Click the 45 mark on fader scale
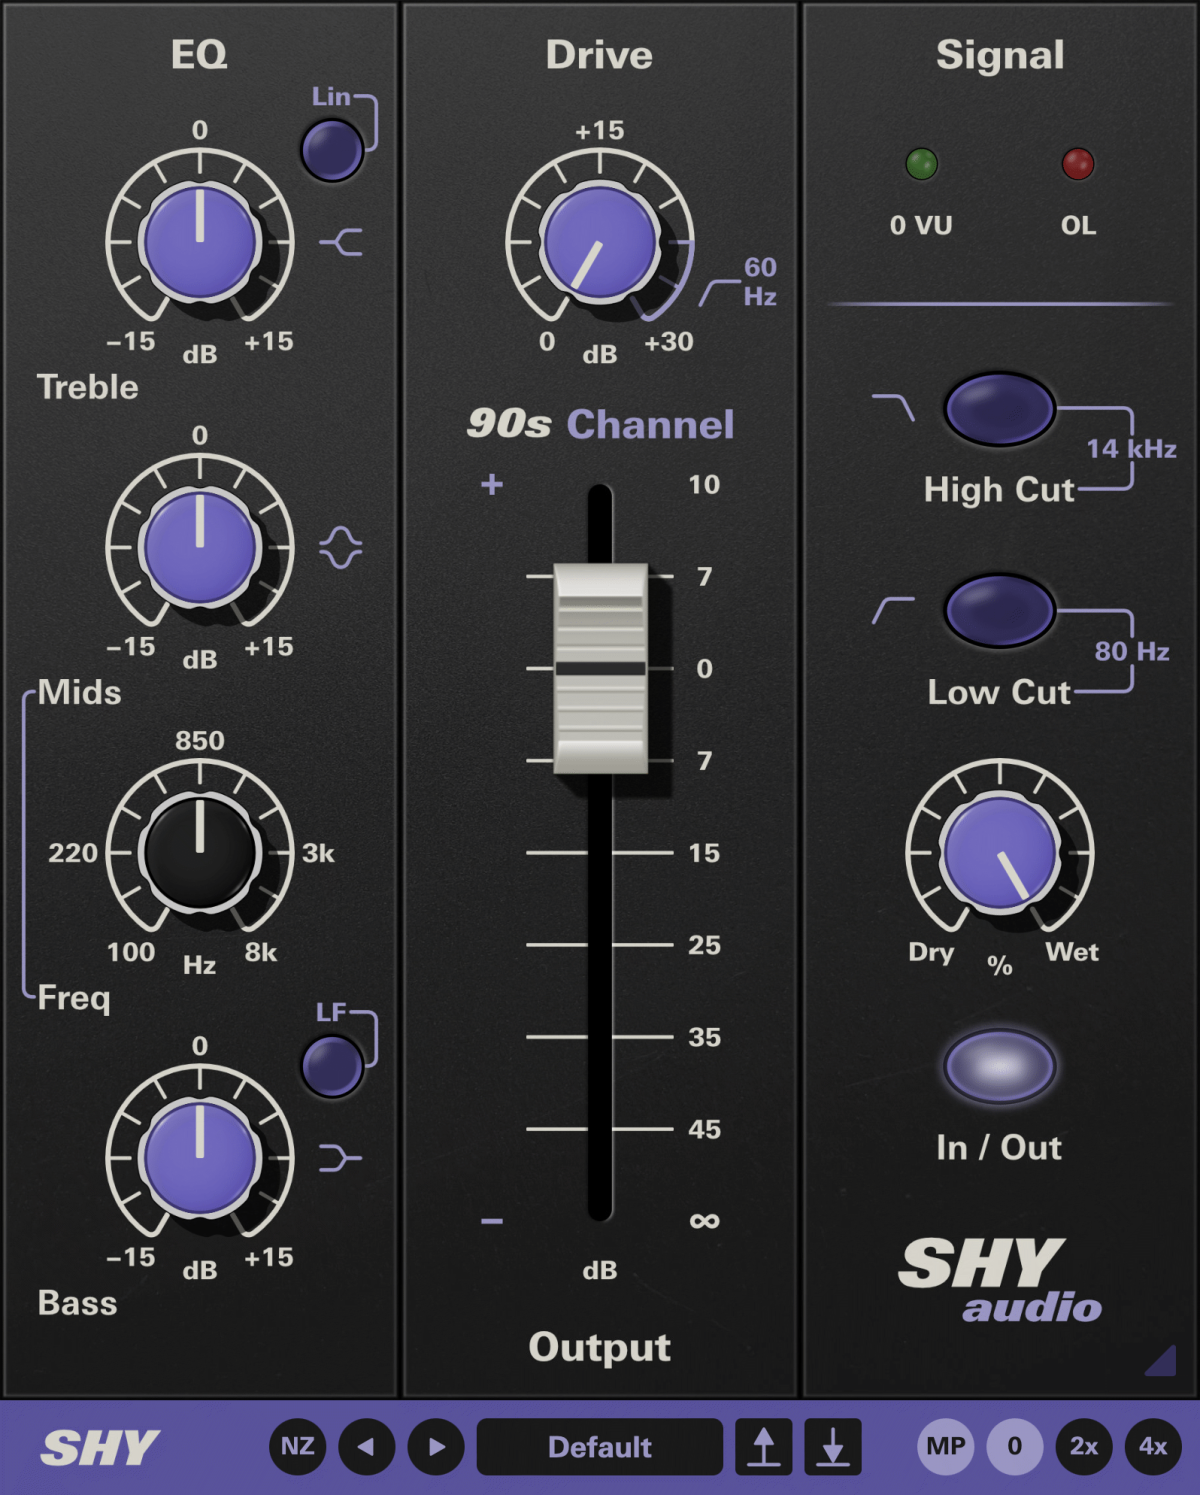Screen dimensions: 1200x1495 pos(704,1129)
